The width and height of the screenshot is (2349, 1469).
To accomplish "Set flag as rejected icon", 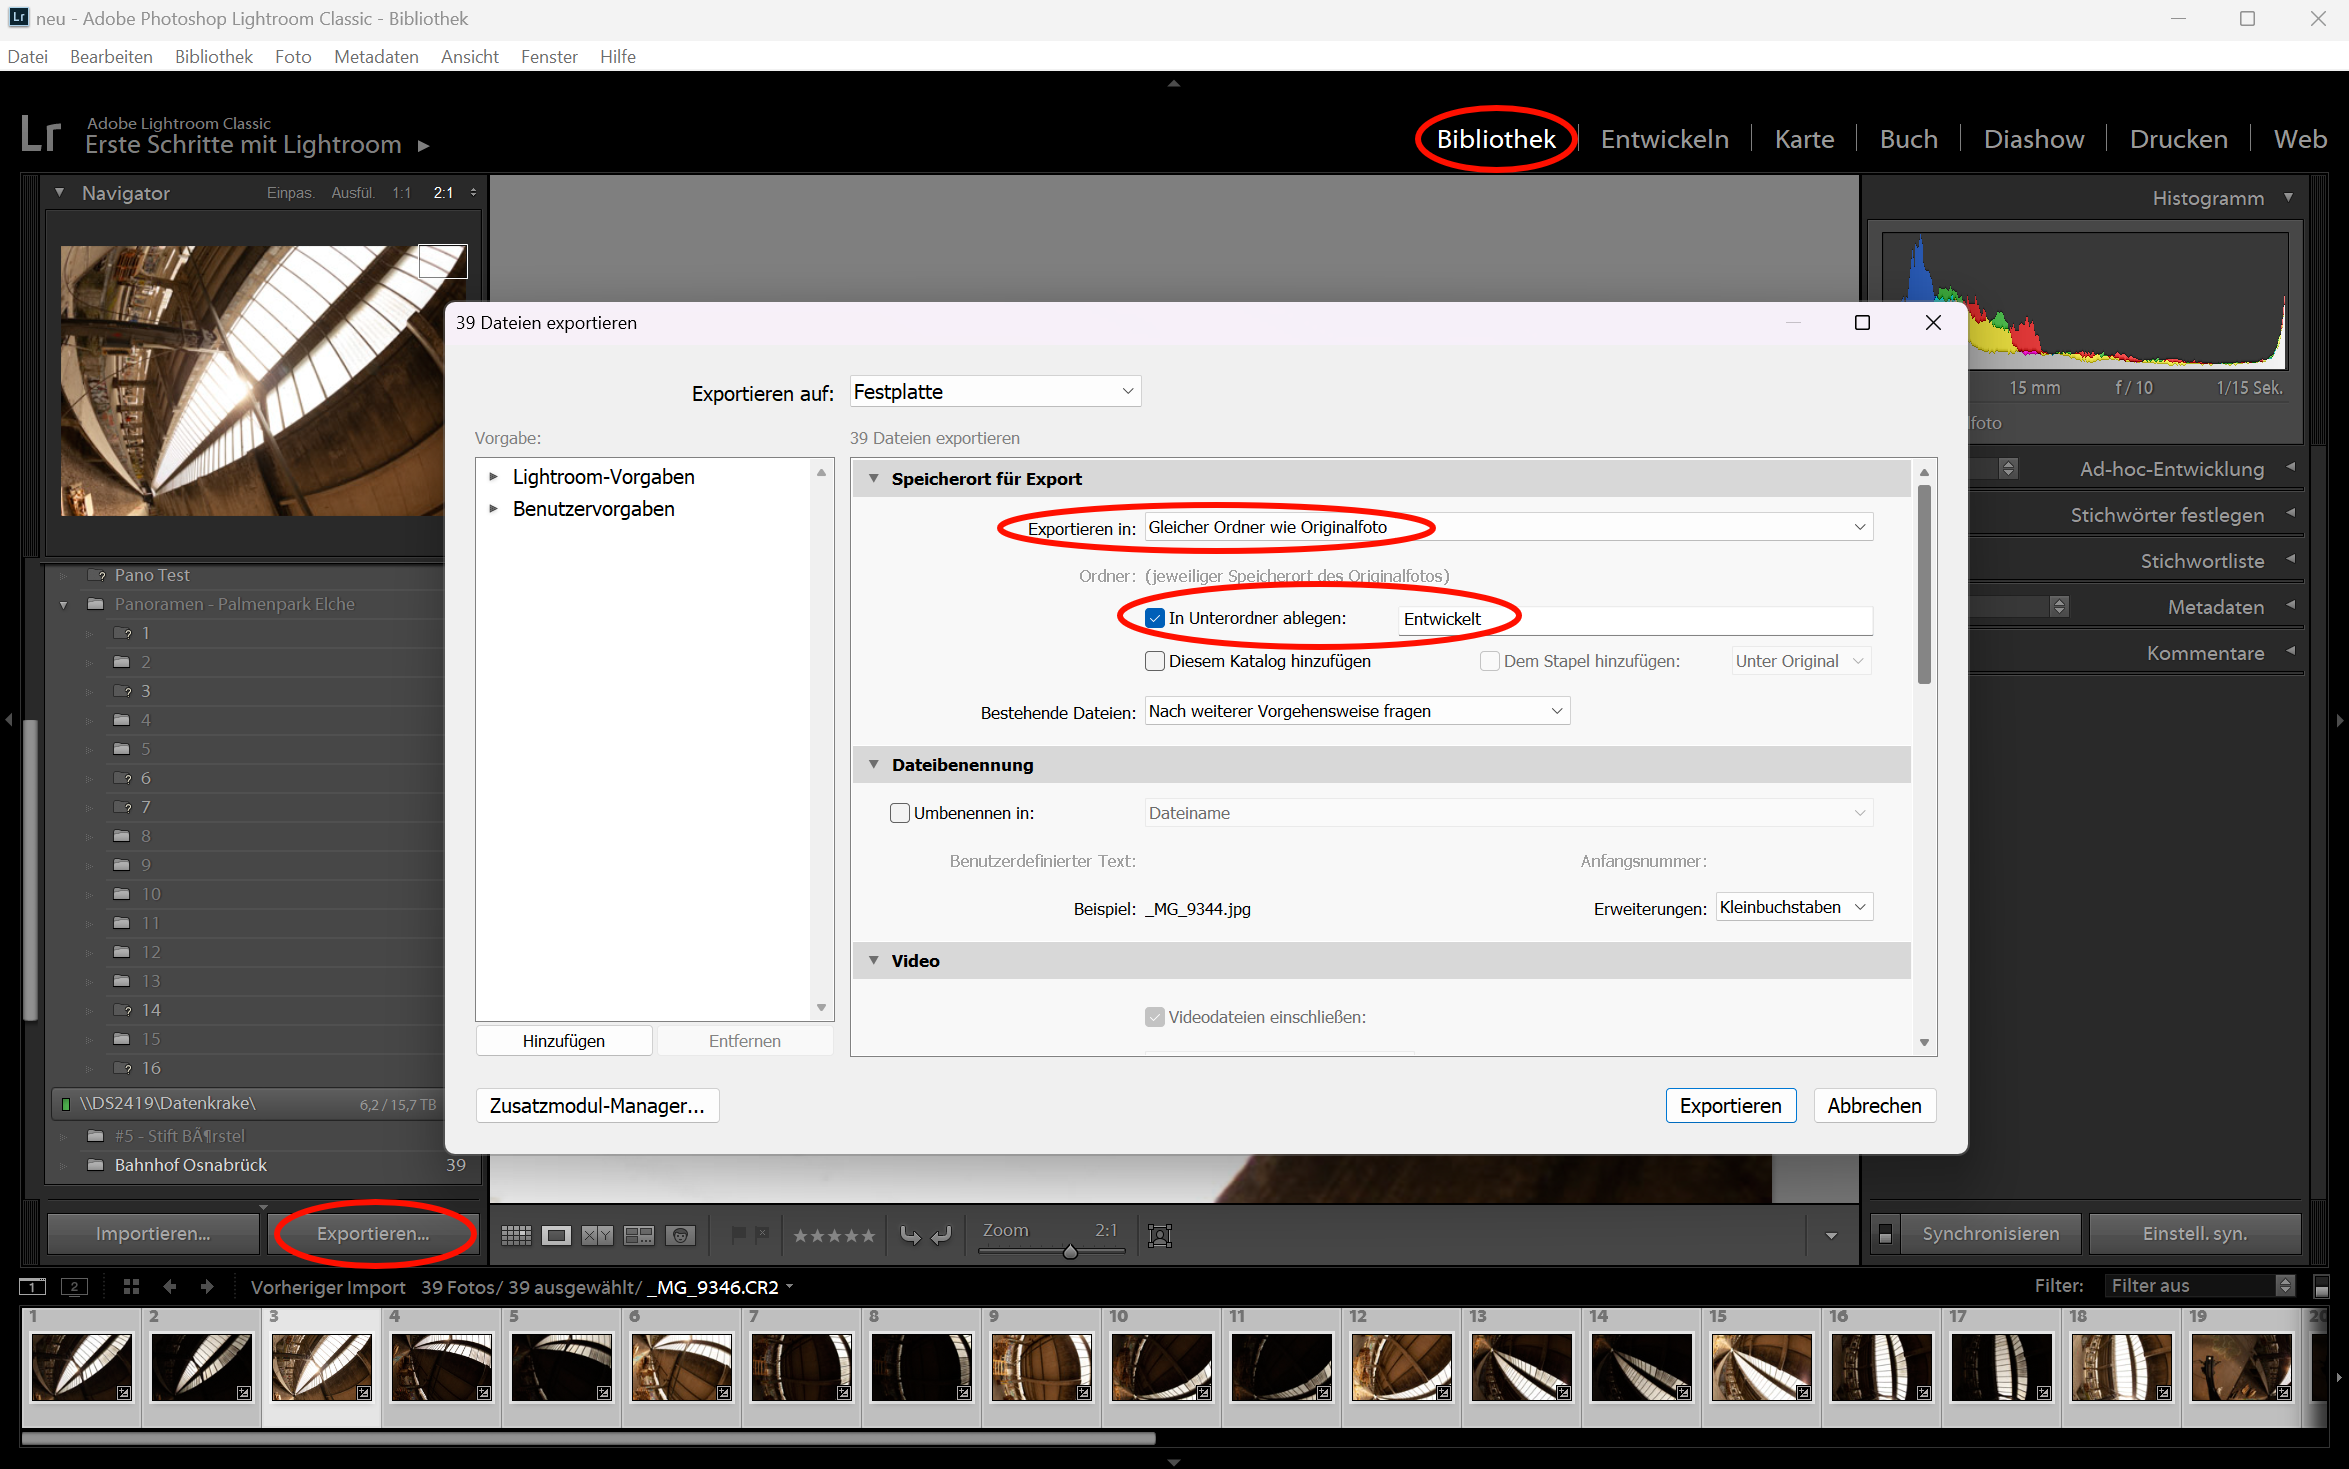I will pyautogui.click(x=762, y=1234).
